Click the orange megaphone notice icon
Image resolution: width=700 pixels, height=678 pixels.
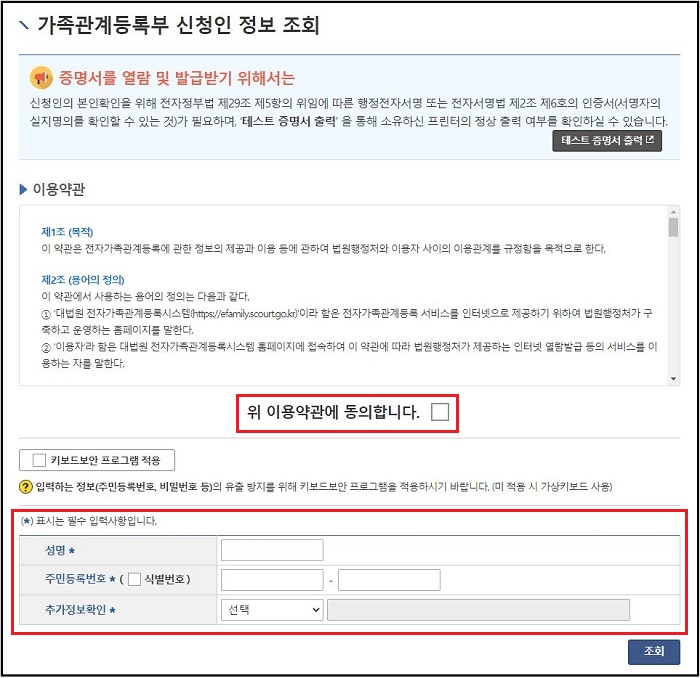coord(41,78)
